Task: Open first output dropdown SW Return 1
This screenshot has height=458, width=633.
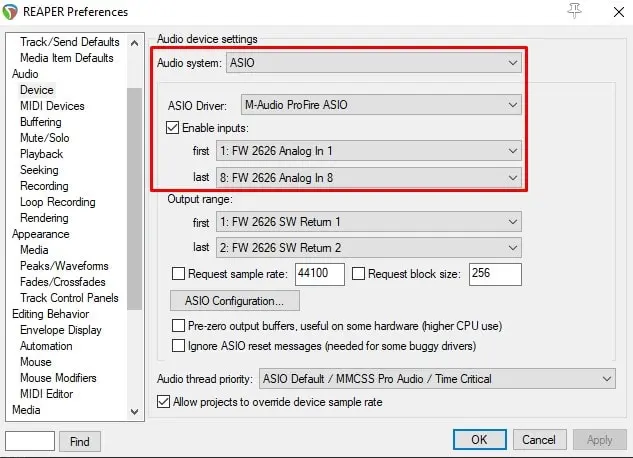Action: [369, 222]
